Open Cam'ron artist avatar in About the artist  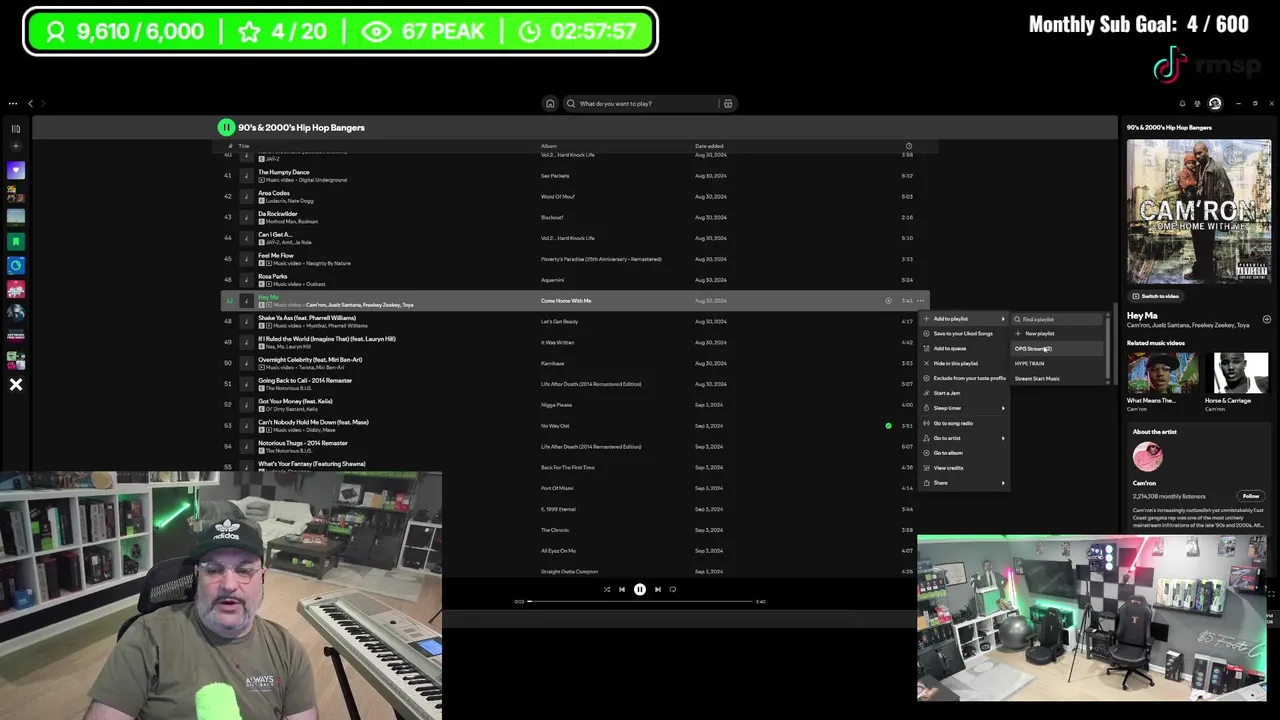coord(1147,457)
